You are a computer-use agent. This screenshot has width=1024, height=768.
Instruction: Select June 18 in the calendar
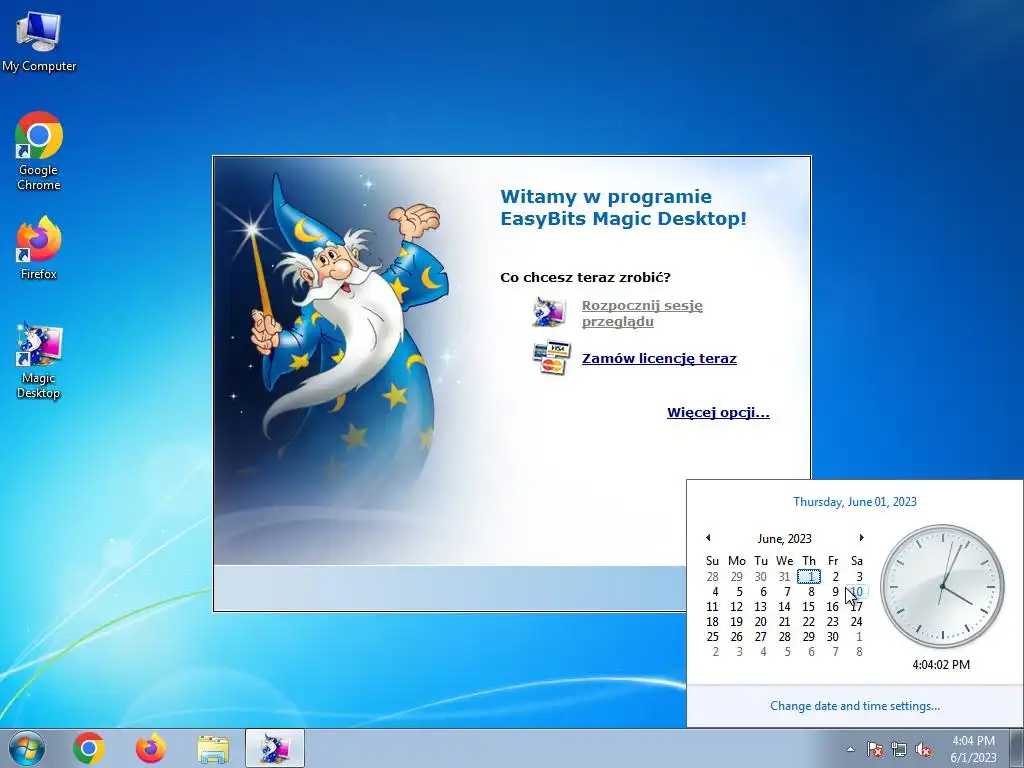coord(712,622)
